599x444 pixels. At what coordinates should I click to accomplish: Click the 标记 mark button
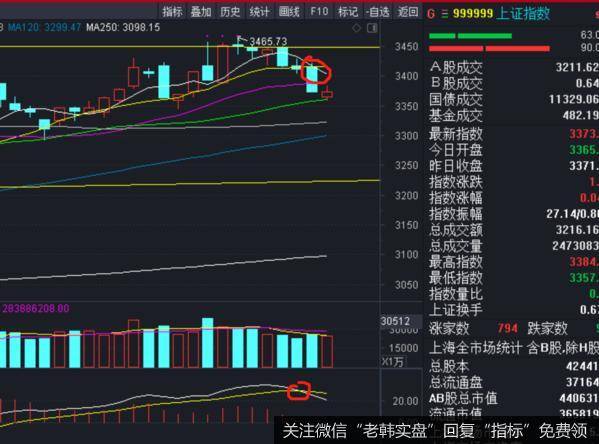[348, 12]
